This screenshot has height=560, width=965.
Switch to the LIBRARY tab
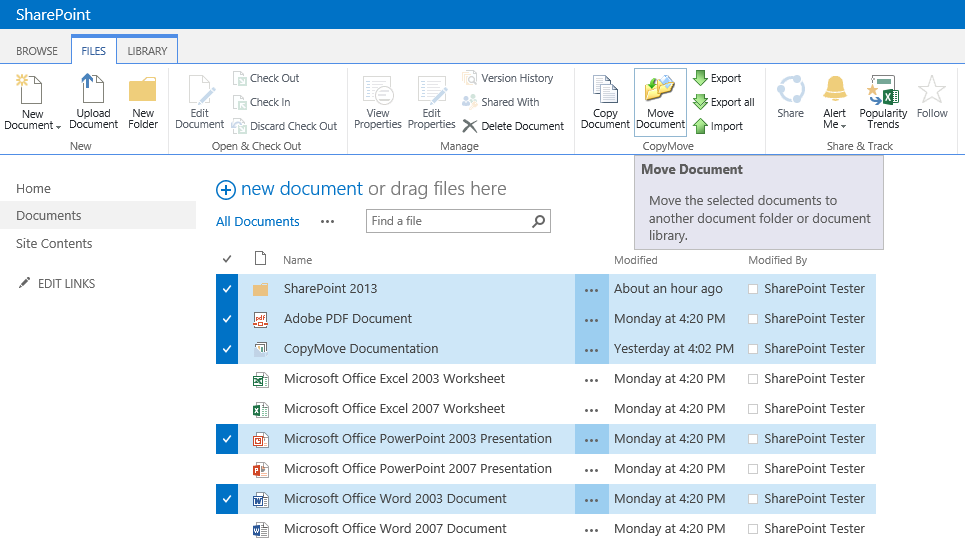tap(147, 51)
